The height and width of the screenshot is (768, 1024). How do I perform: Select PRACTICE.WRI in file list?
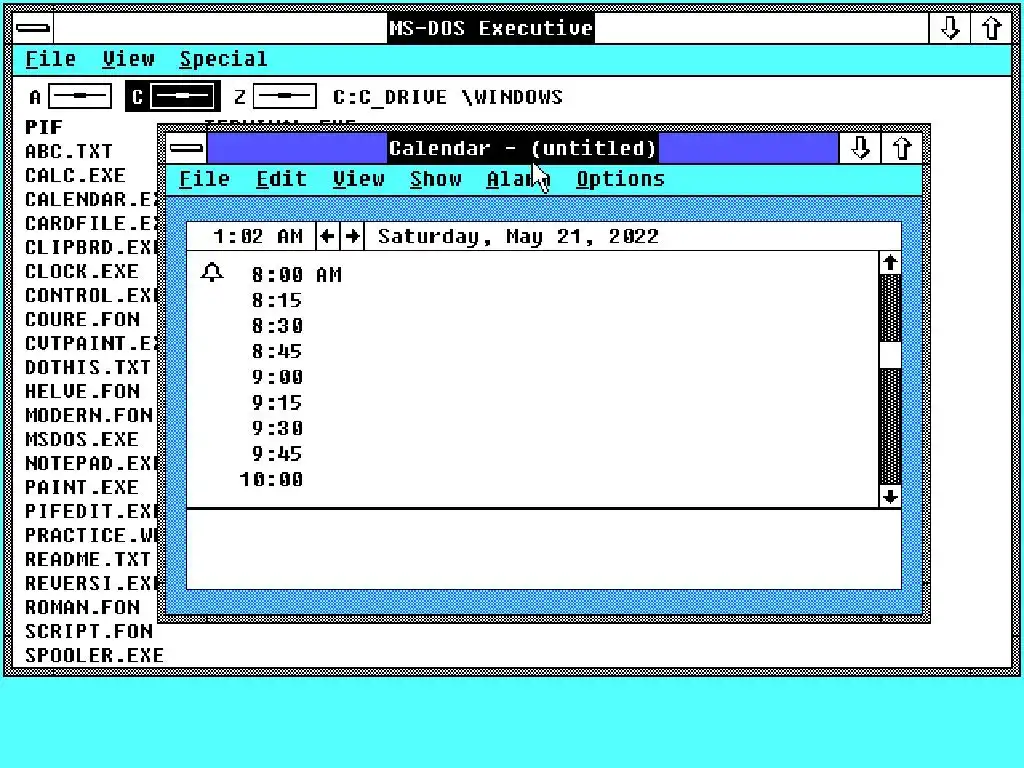click(x=91, y=536)
